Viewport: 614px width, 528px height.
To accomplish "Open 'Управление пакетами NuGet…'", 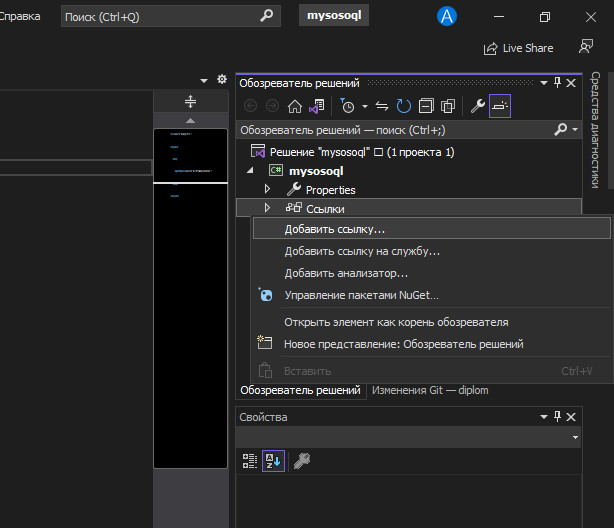I will pos(432,295).
